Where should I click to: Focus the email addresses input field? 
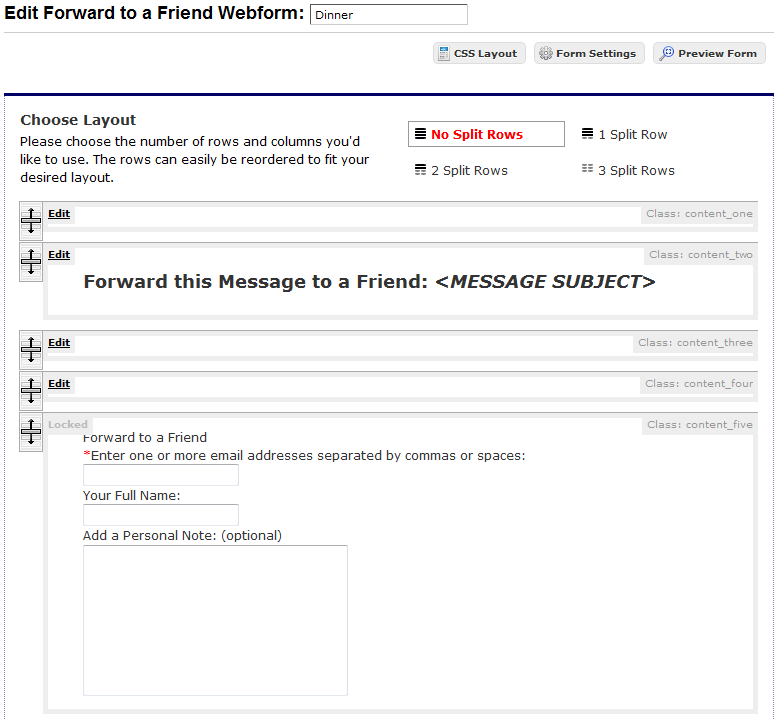(x=160, y=475)
